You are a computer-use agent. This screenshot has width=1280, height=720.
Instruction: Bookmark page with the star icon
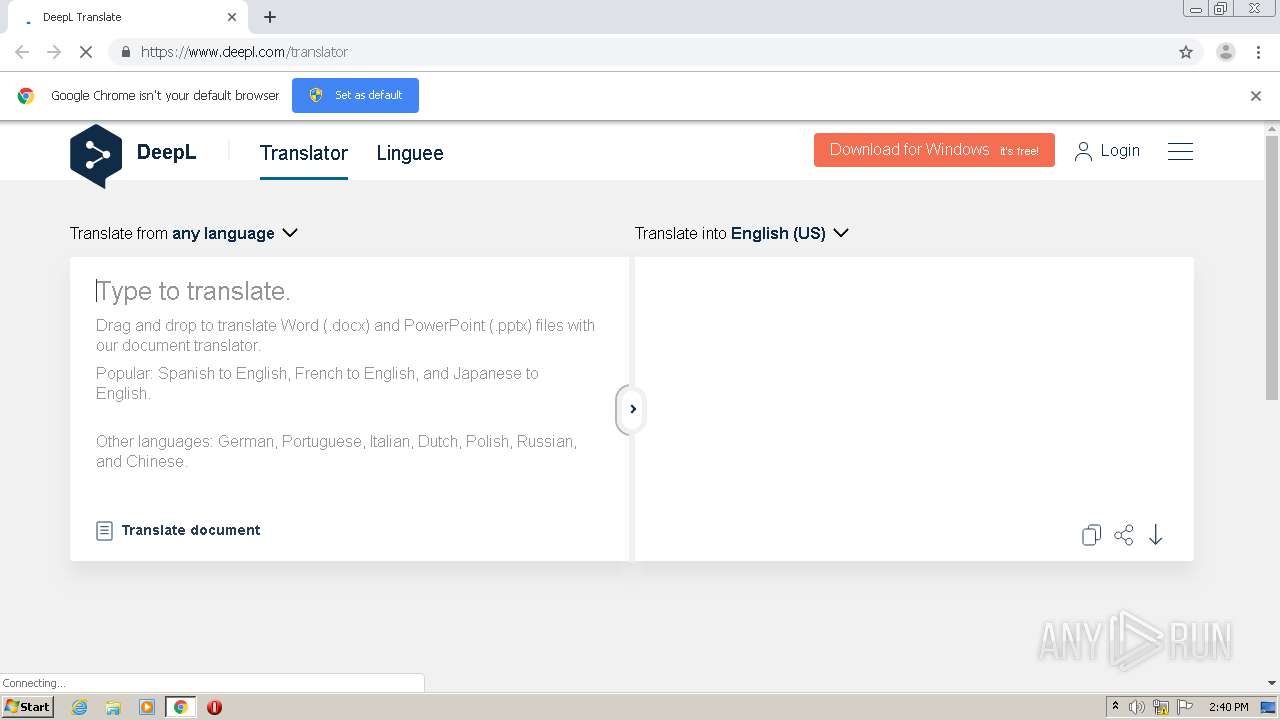pos(1186,52)
